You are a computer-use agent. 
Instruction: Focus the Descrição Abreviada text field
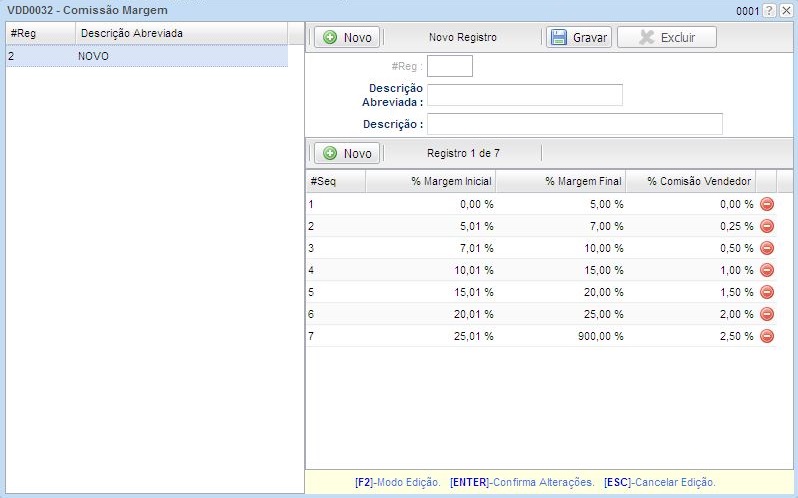pyautogui.click(x=524, y=95)
